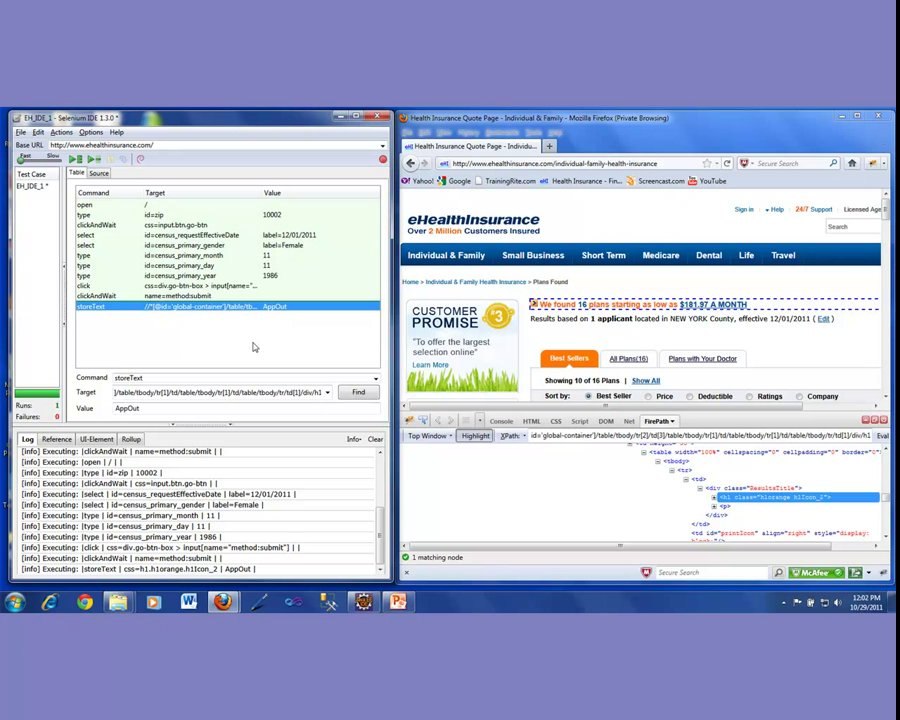The width and height of the screenshot is (900, 720).
Task: Click the Firebug bug icon
Action: pos(409,420)
